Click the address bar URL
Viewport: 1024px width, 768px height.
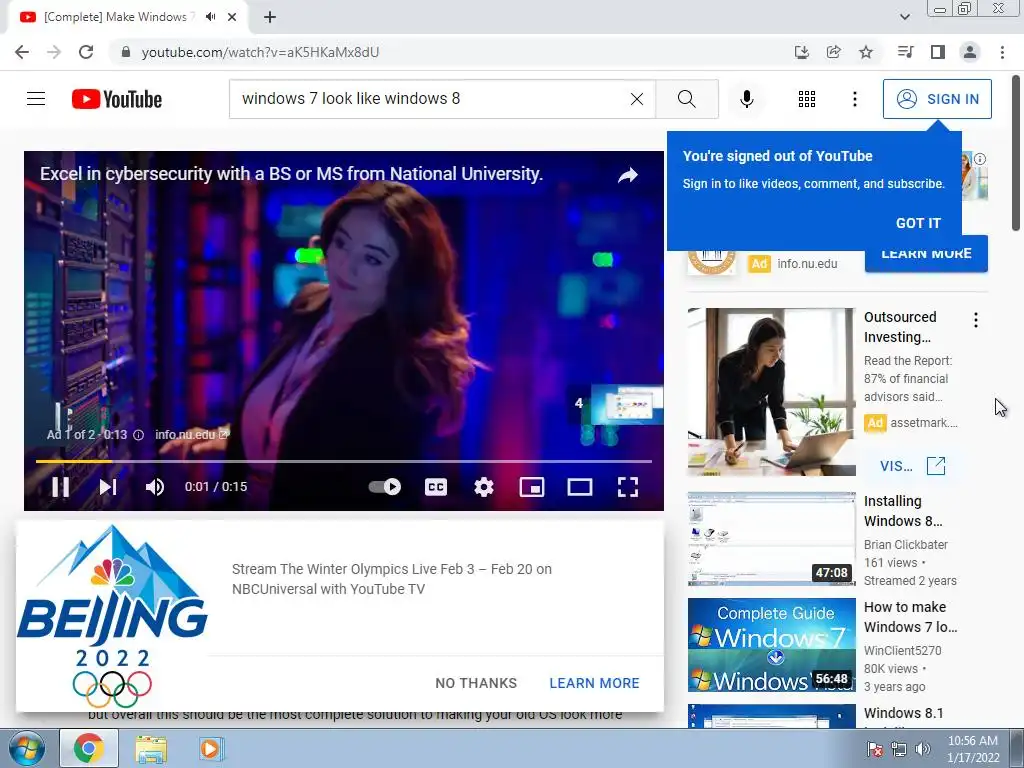pyautogui.click(x=260, y=52)
